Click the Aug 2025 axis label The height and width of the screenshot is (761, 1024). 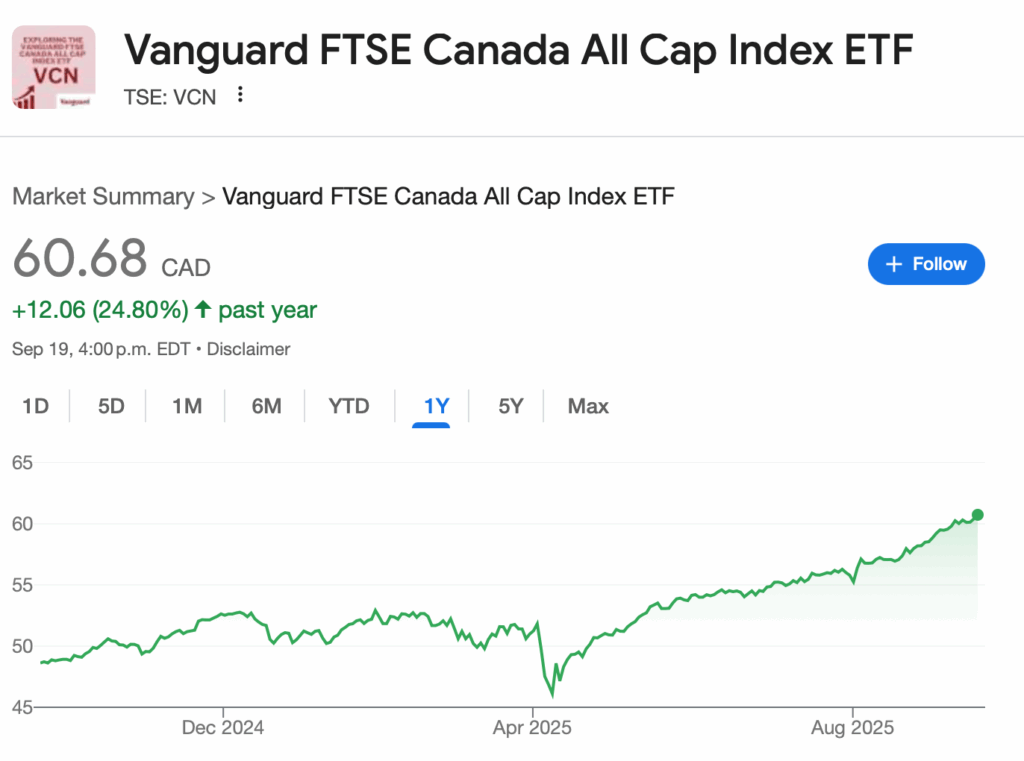(853, 728)
